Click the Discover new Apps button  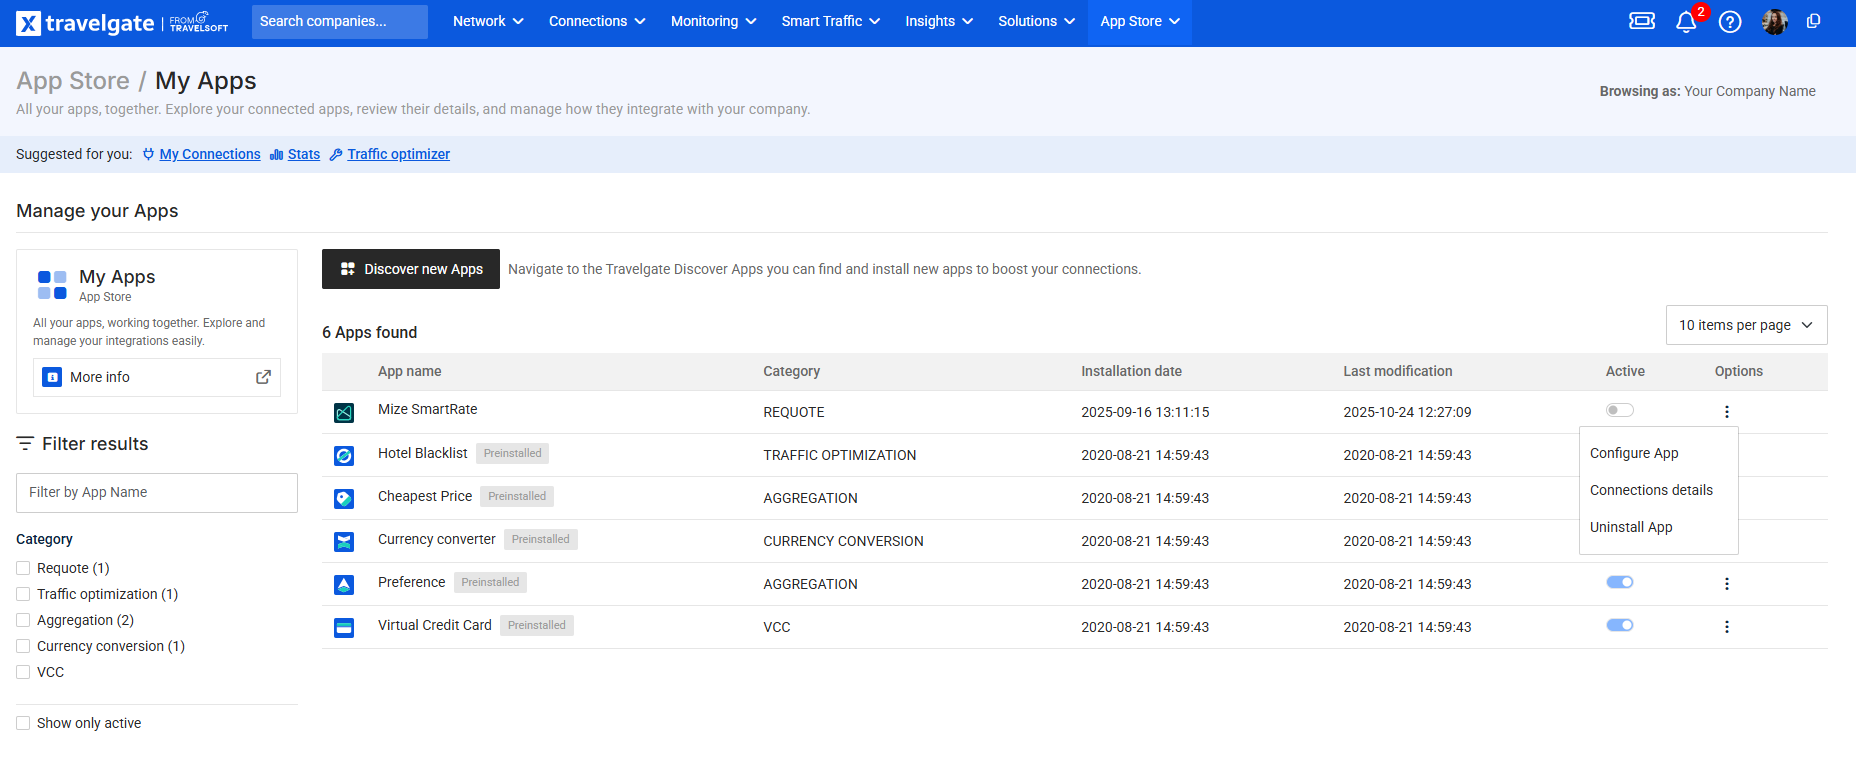[411, 269]
